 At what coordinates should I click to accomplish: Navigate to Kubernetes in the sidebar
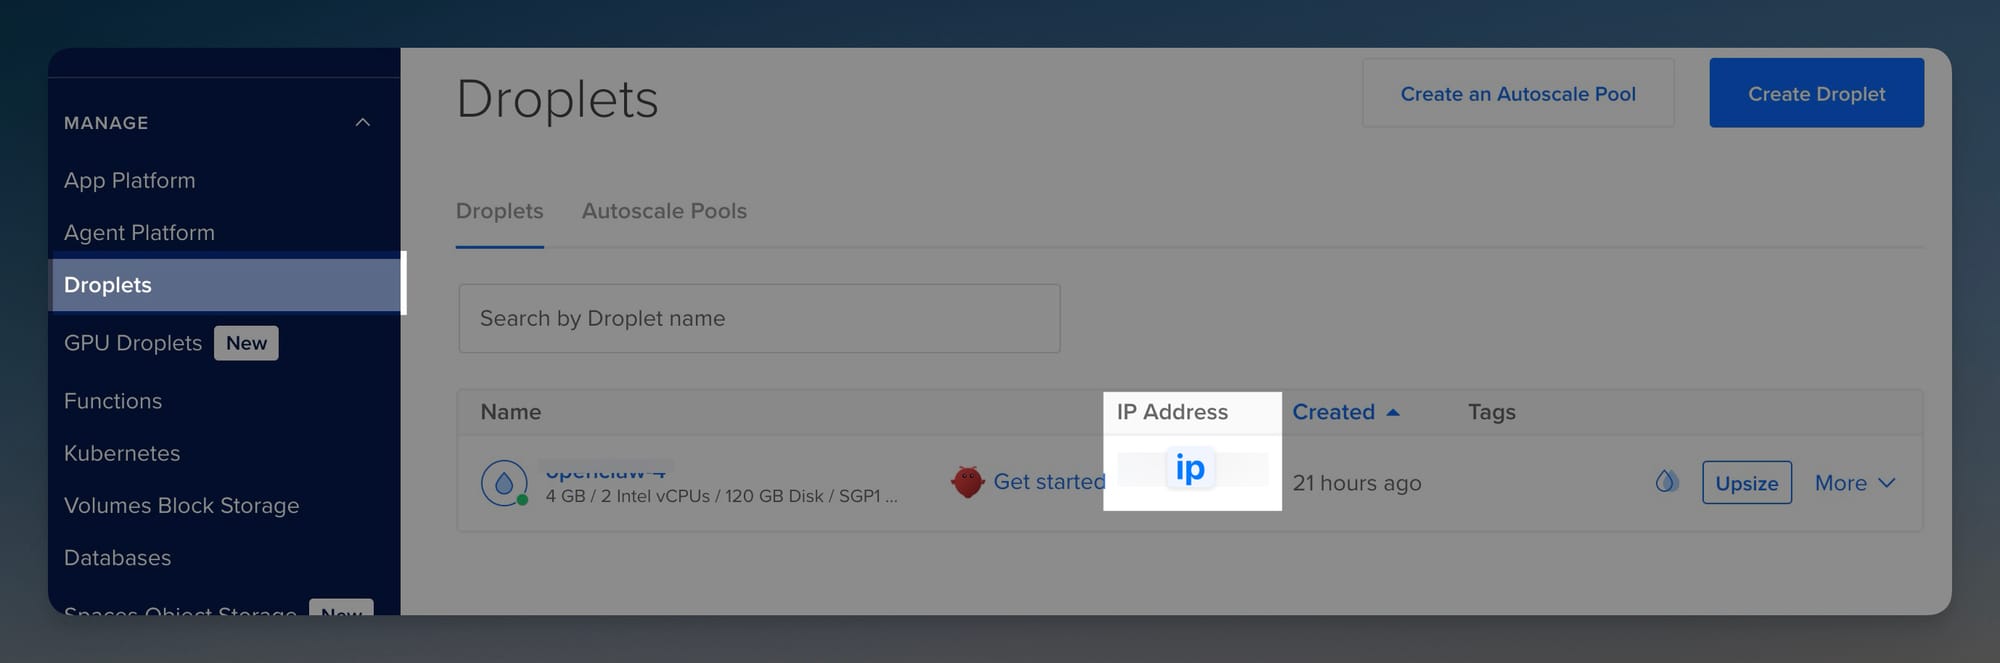click(x=122, y=453)
